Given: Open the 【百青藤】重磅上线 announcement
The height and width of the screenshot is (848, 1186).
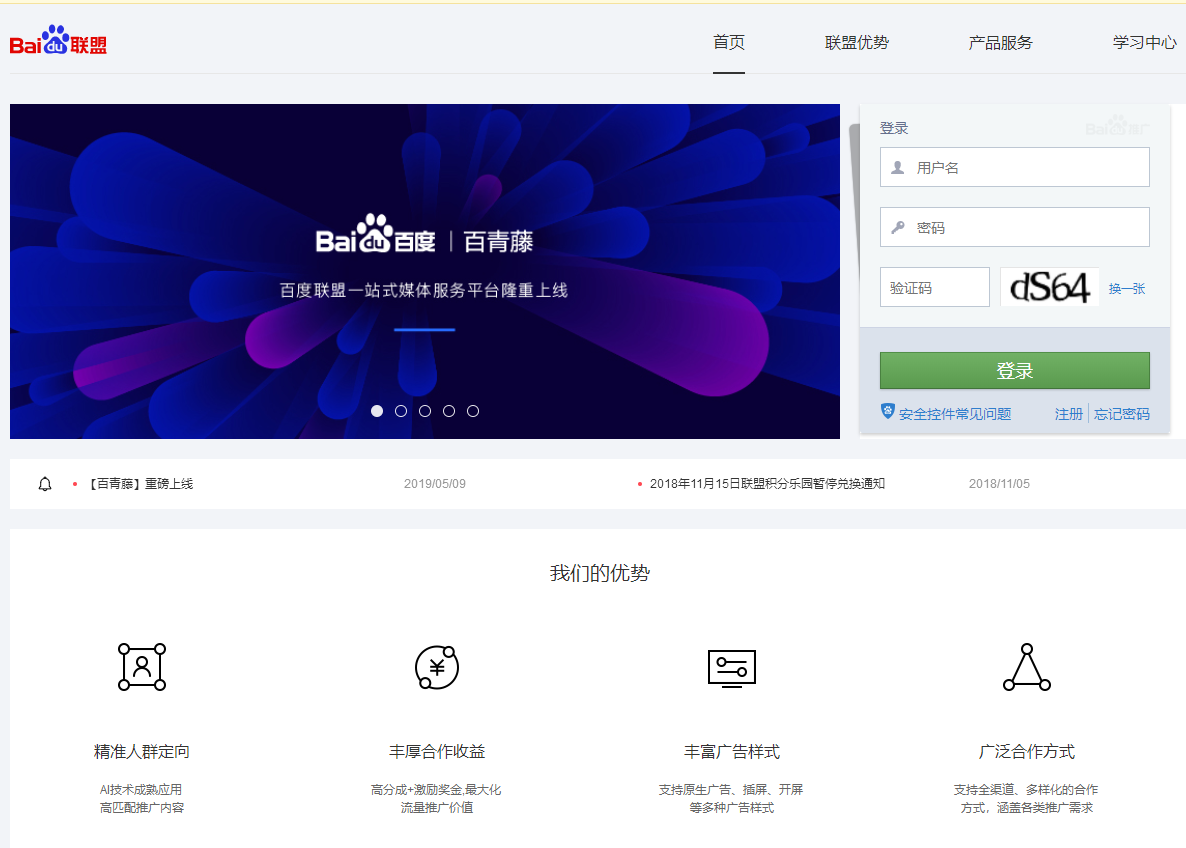Looking at the screenshot, I should pyautogui.click(x=141, y=484).
